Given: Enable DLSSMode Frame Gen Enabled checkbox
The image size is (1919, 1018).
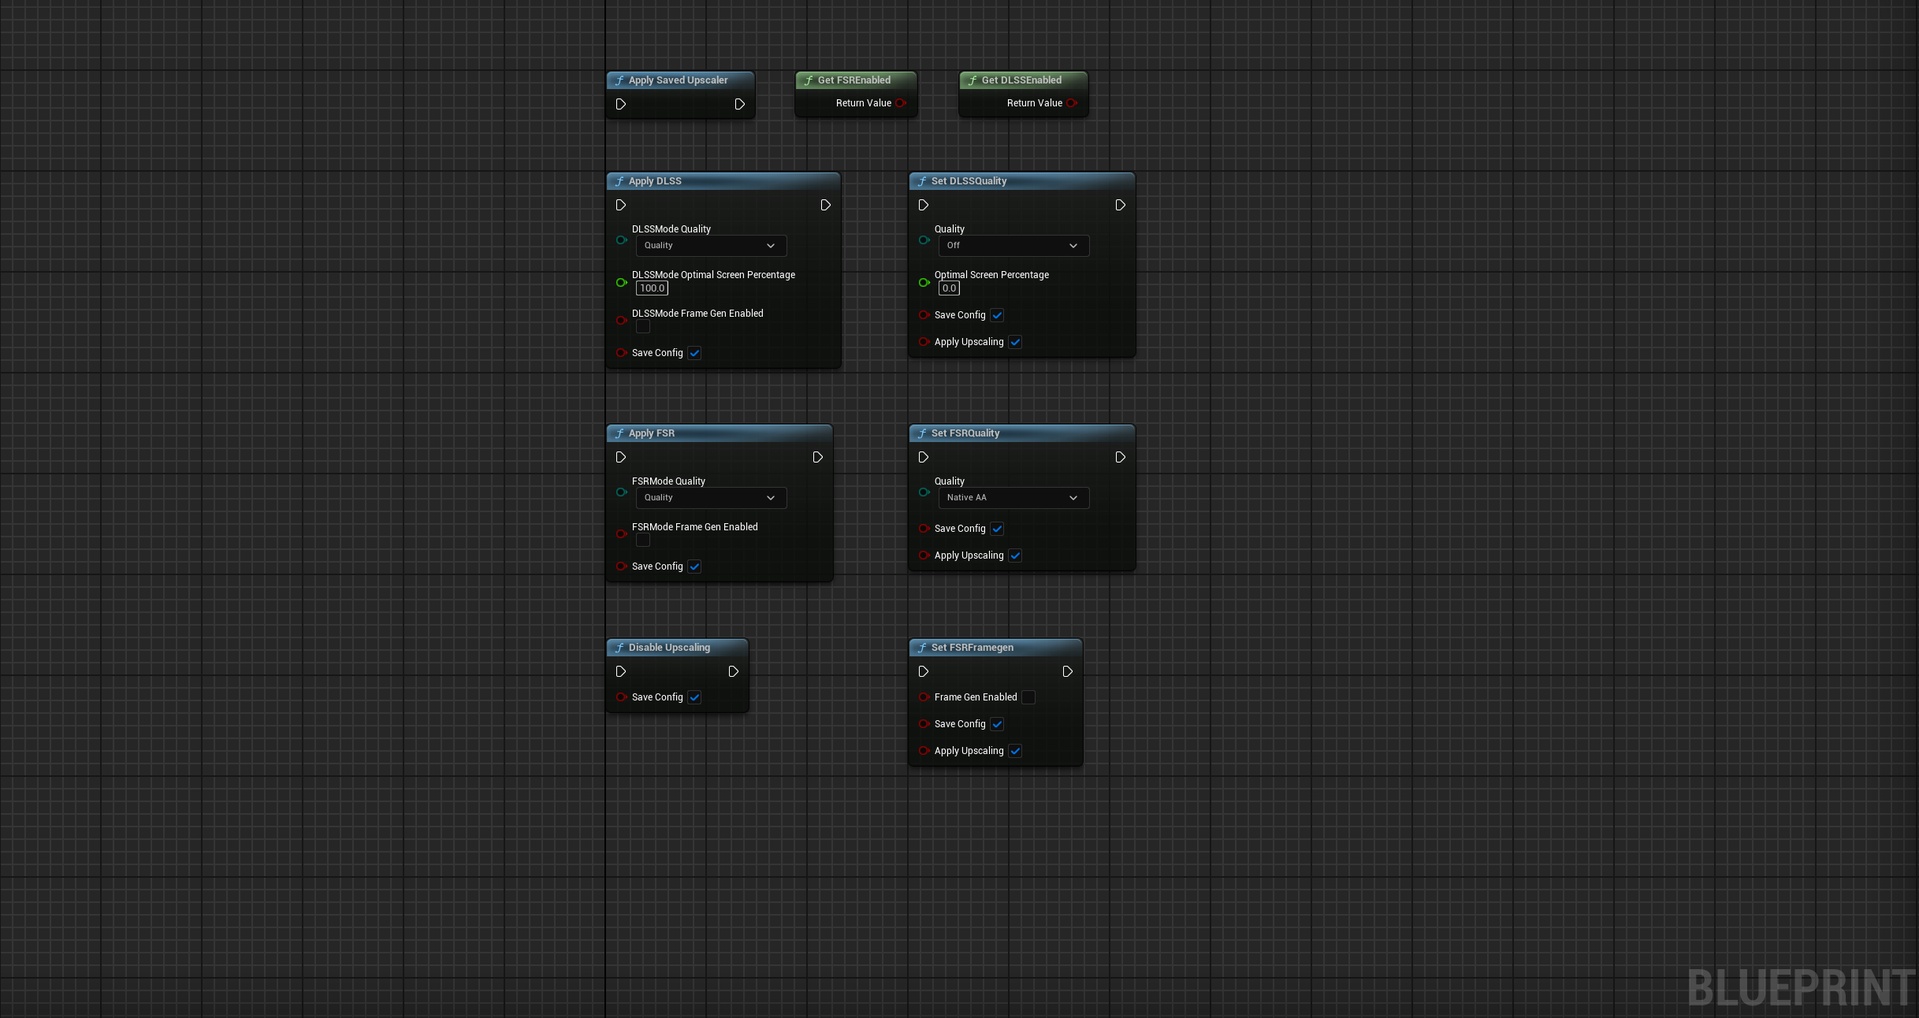Looking at the screenshot, I should [643, 327].
